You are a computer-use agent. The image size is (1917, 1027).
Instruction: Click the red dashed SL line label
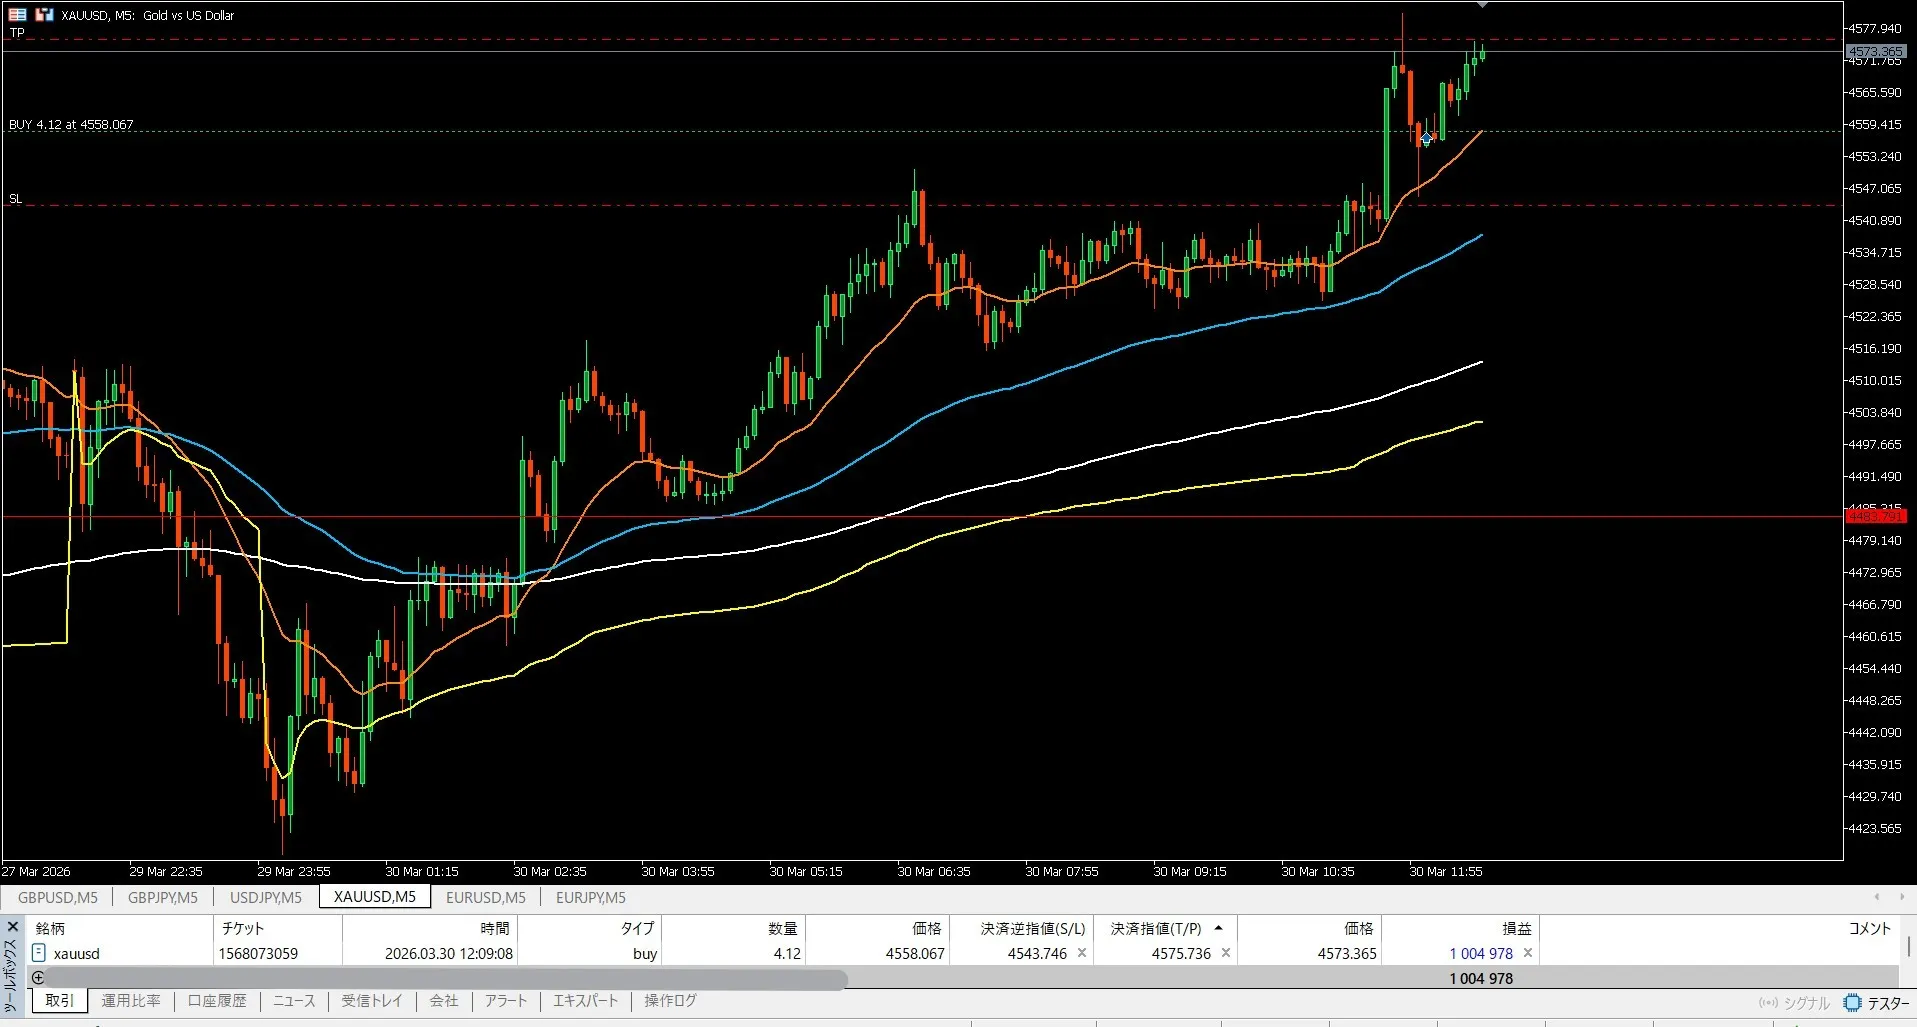point(16,199)
